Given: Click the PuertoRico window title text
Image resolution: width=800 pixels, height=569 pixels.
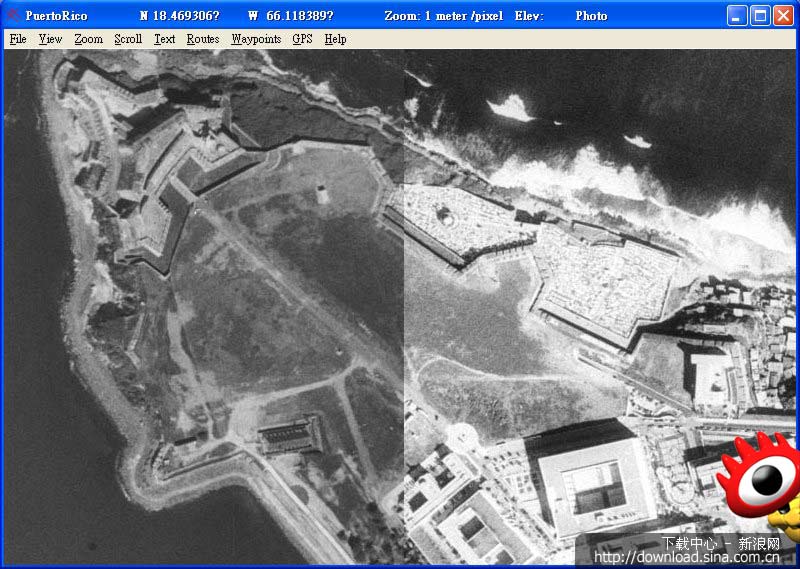Looking at the screenshot, I should click(56, 16).
